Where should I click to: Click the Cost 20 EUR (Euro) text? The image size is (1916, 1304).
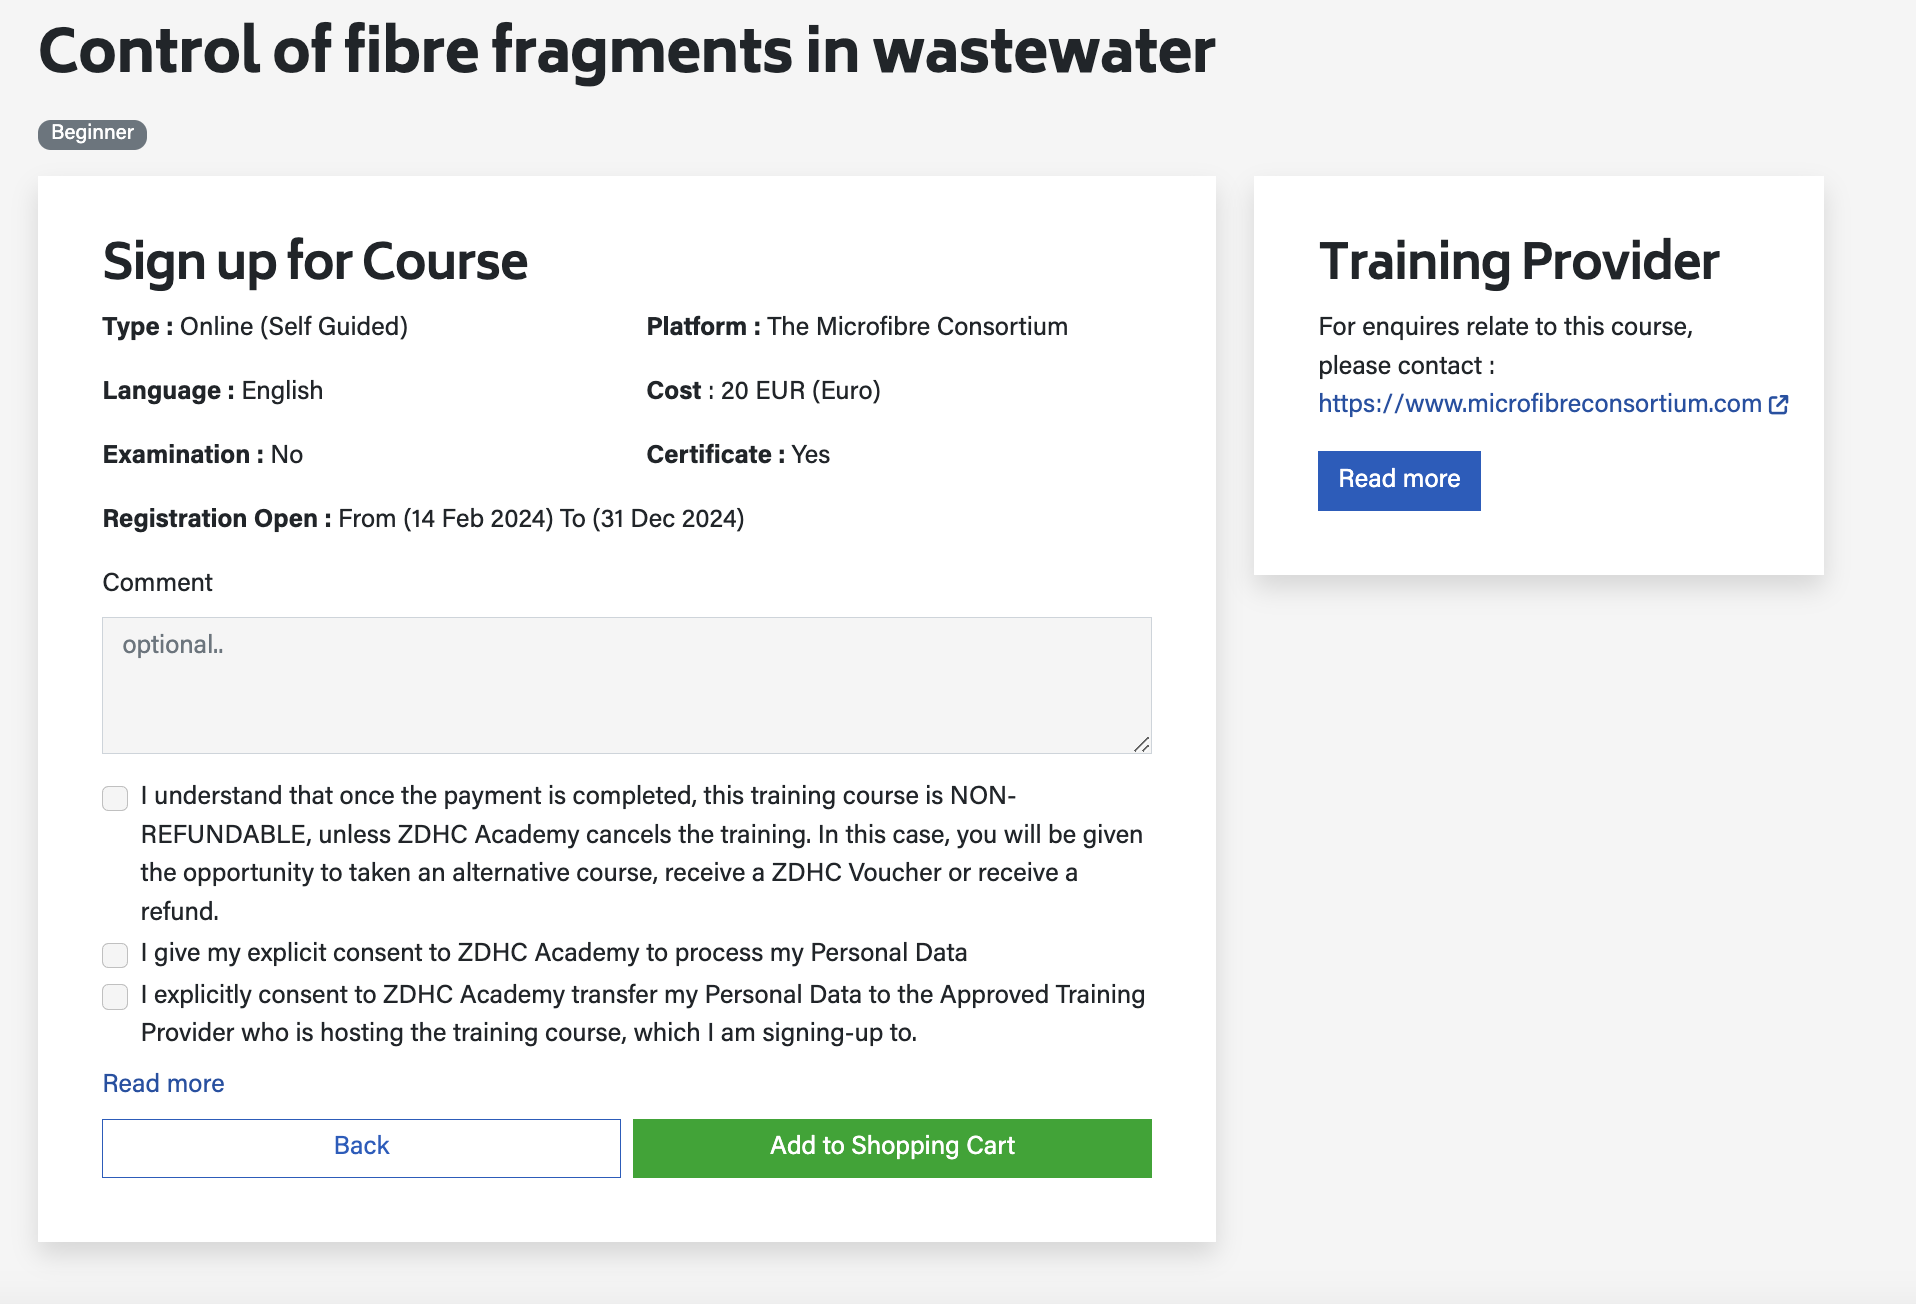coord(763,390)
